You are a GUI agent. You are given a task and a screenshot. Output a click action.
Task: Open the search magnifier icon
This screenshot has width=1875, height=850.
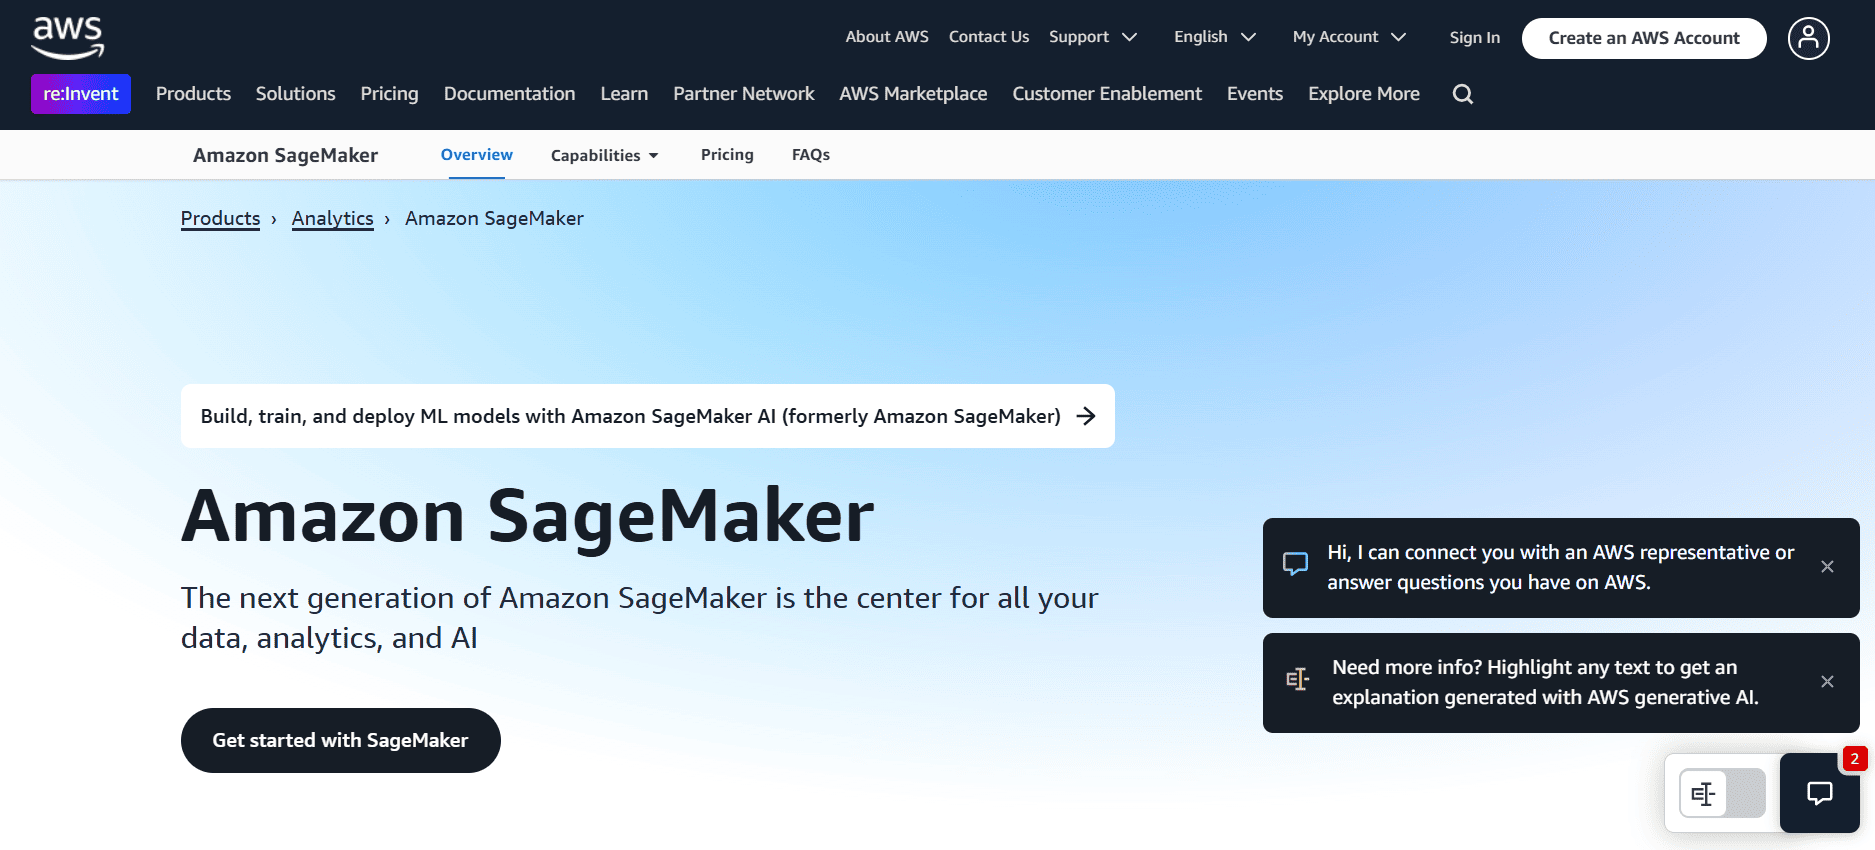(x=1463, y=94)
